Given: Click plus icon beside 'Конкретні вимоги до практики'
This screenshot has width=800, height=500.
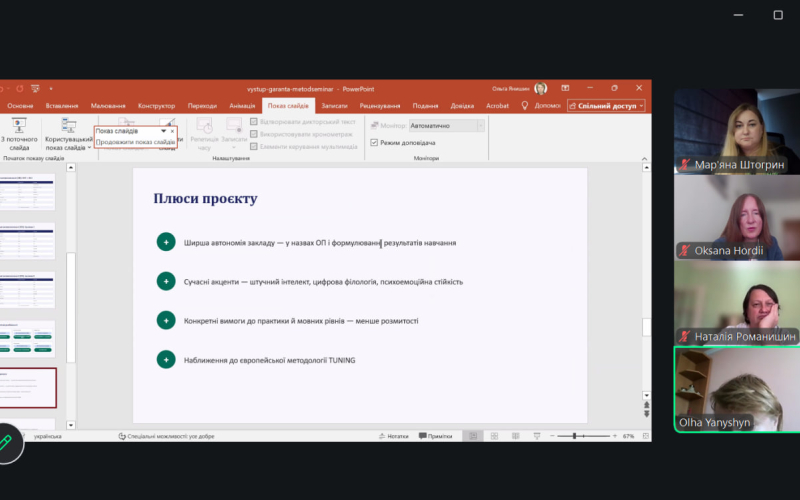Looking at the screenshot, I should pyautogui.click(x=166, y=320).
